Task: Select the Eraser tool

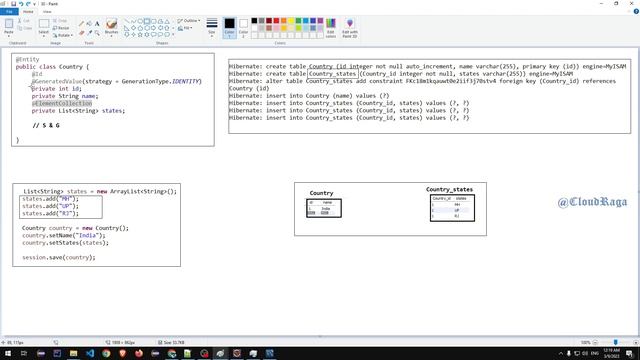Action: [81, 32]
